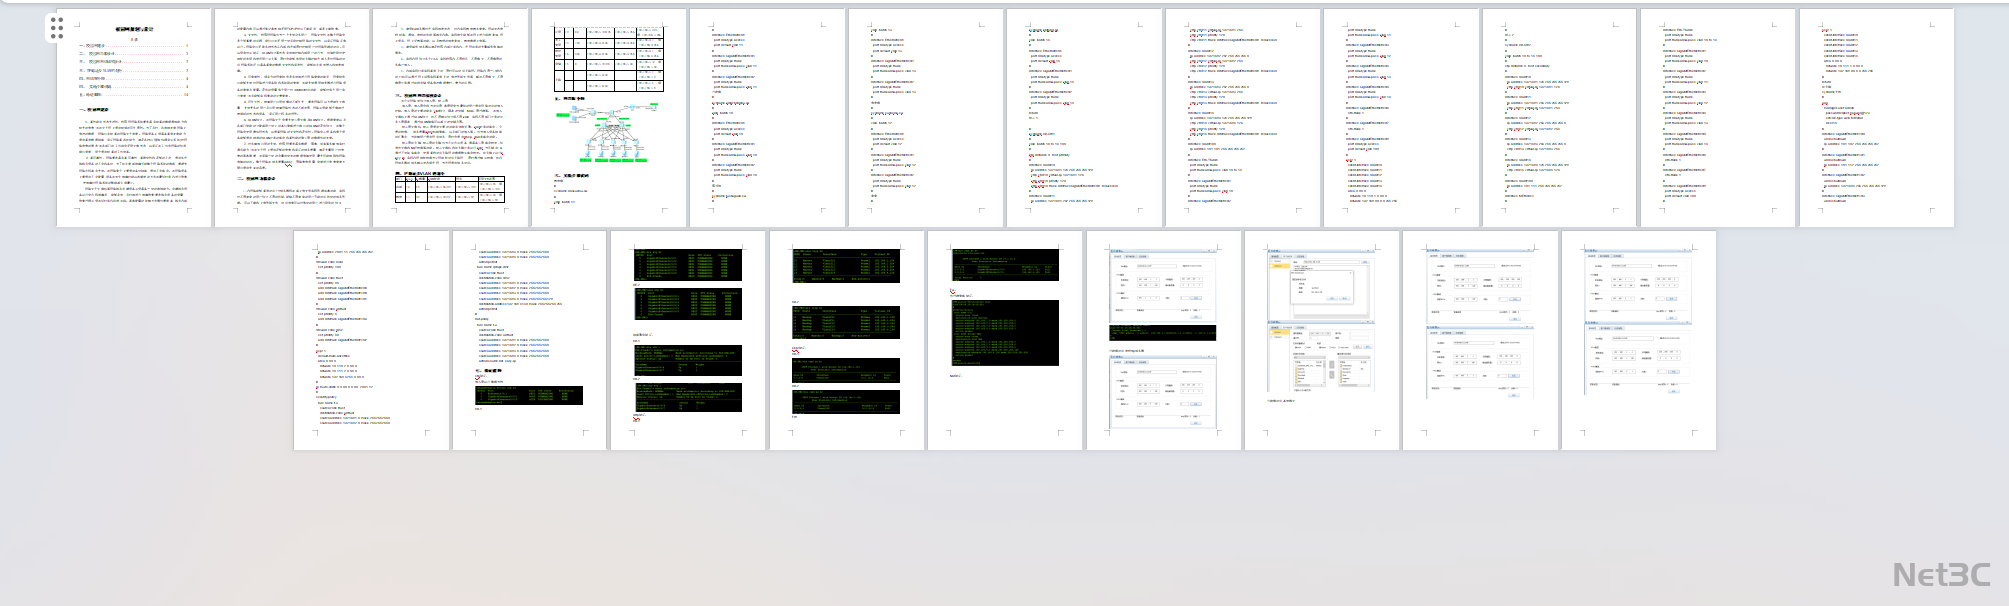Open the last page in the second row

coord(1638,340)
